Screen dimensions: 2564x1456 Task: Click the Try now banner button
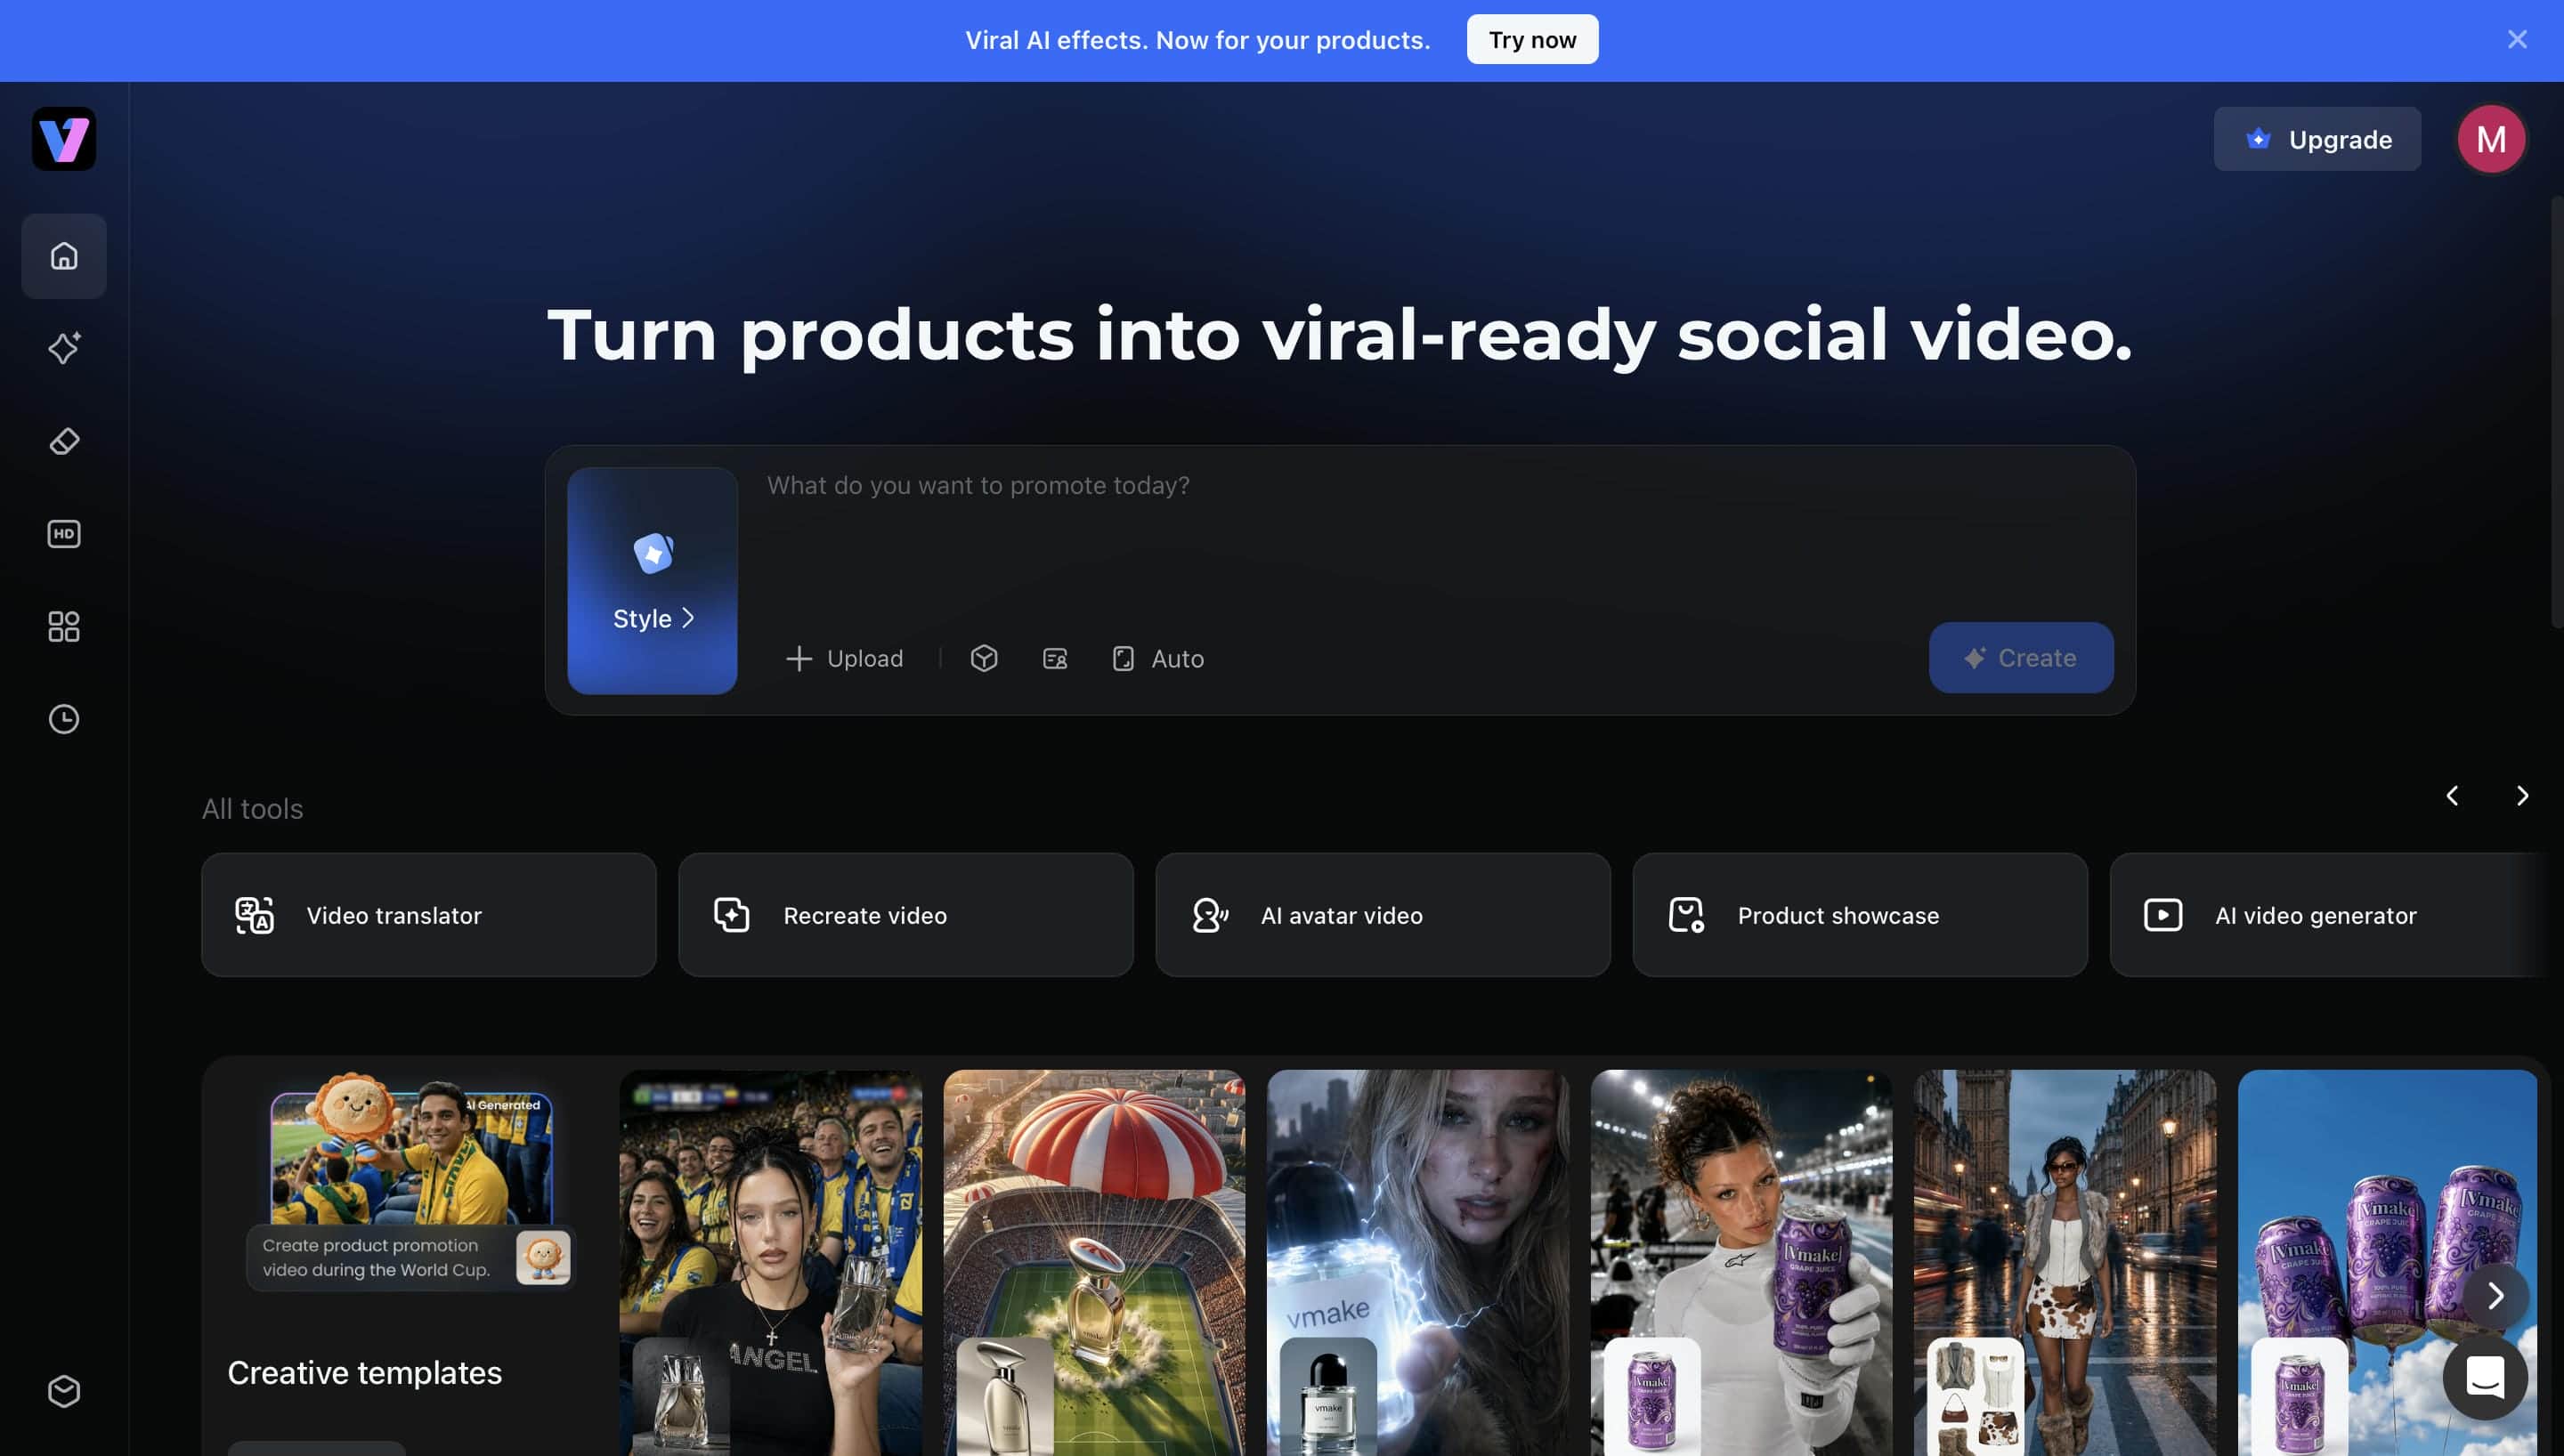click(x=1532, y=40)
